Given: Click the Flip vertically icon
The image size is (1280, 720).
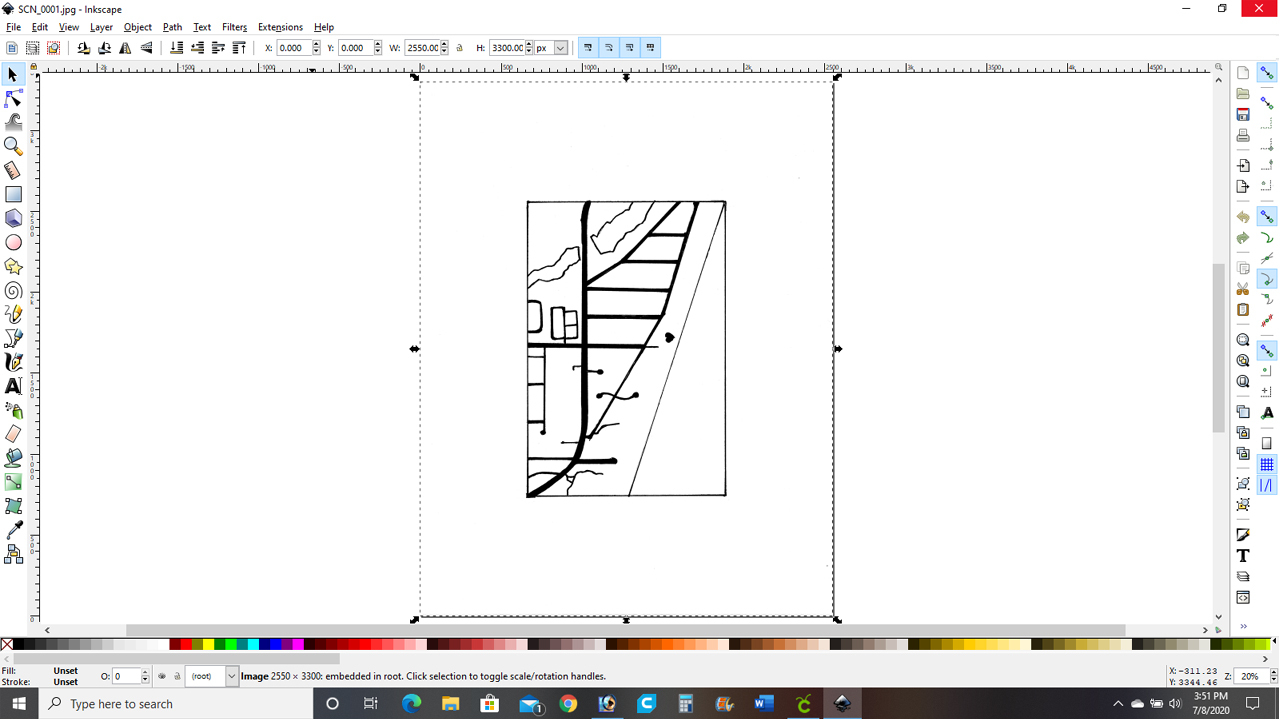Looking at the screenshot, I should [x=146, y=48].
